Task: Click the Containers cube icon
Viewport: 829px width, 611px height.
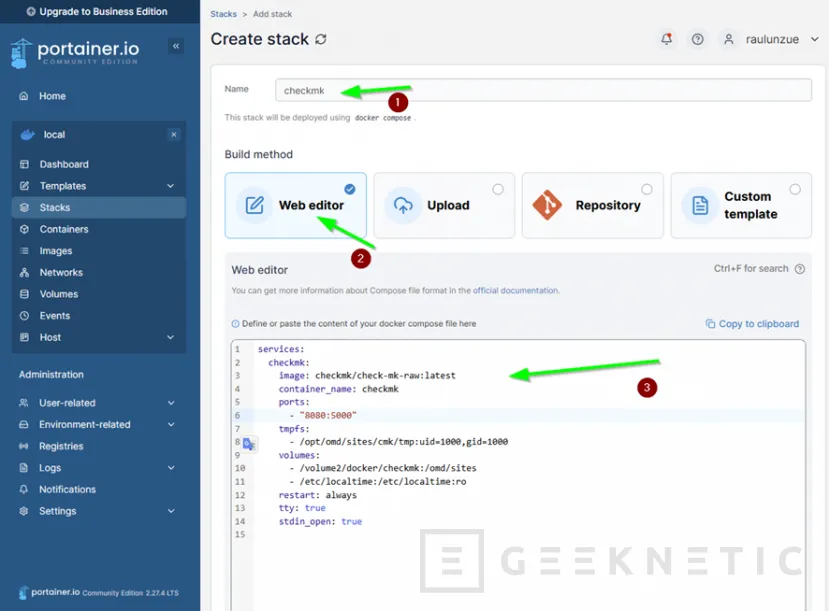Action: (x=24, y=229)
